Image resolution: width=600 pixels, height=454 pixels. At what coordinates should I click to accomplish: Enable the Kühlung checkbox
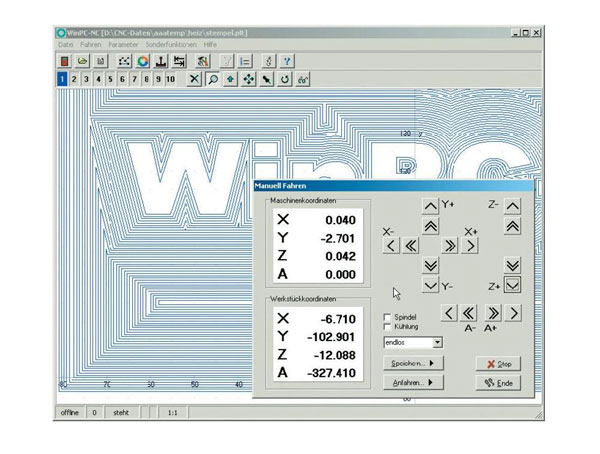388,327
